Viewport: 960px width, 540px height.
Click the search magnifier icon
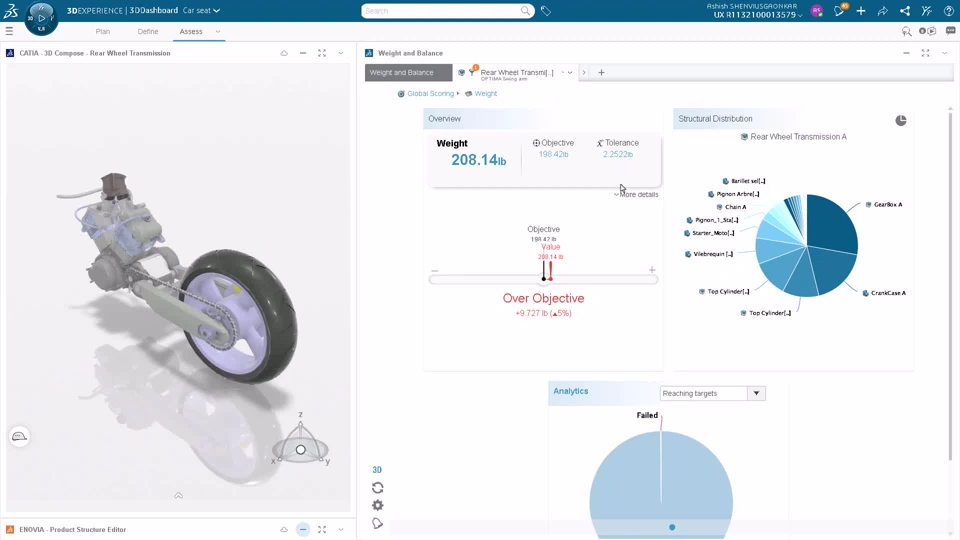coord(525,10)
